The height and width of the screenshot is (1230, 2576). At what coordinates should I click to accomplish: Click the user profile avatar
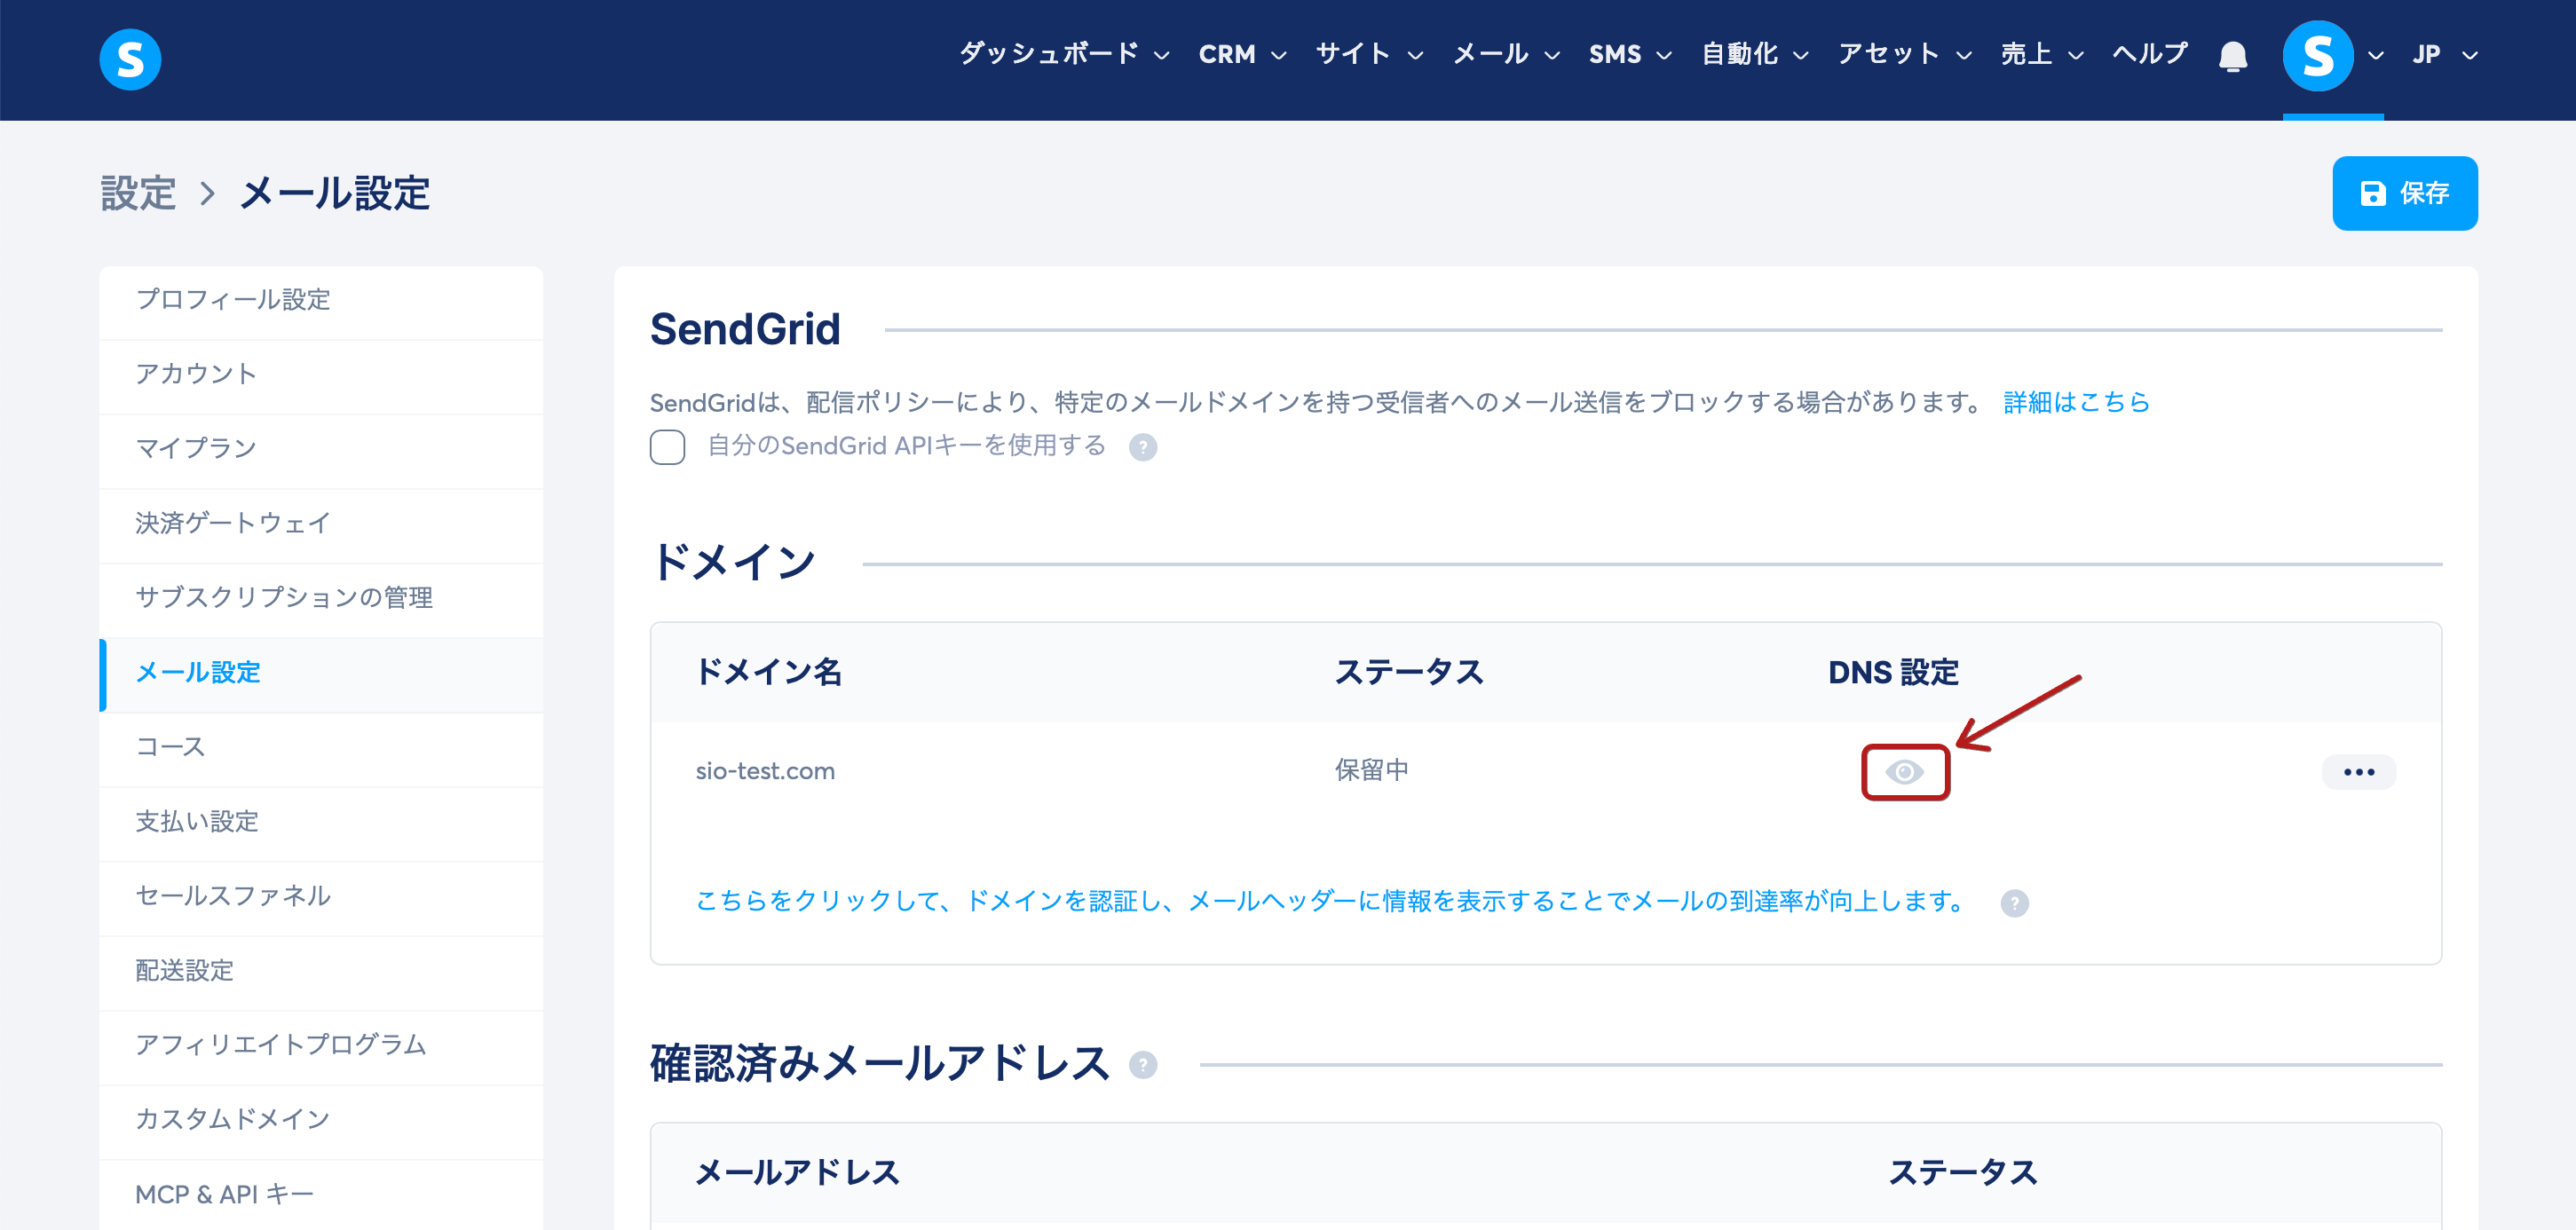2317,56
